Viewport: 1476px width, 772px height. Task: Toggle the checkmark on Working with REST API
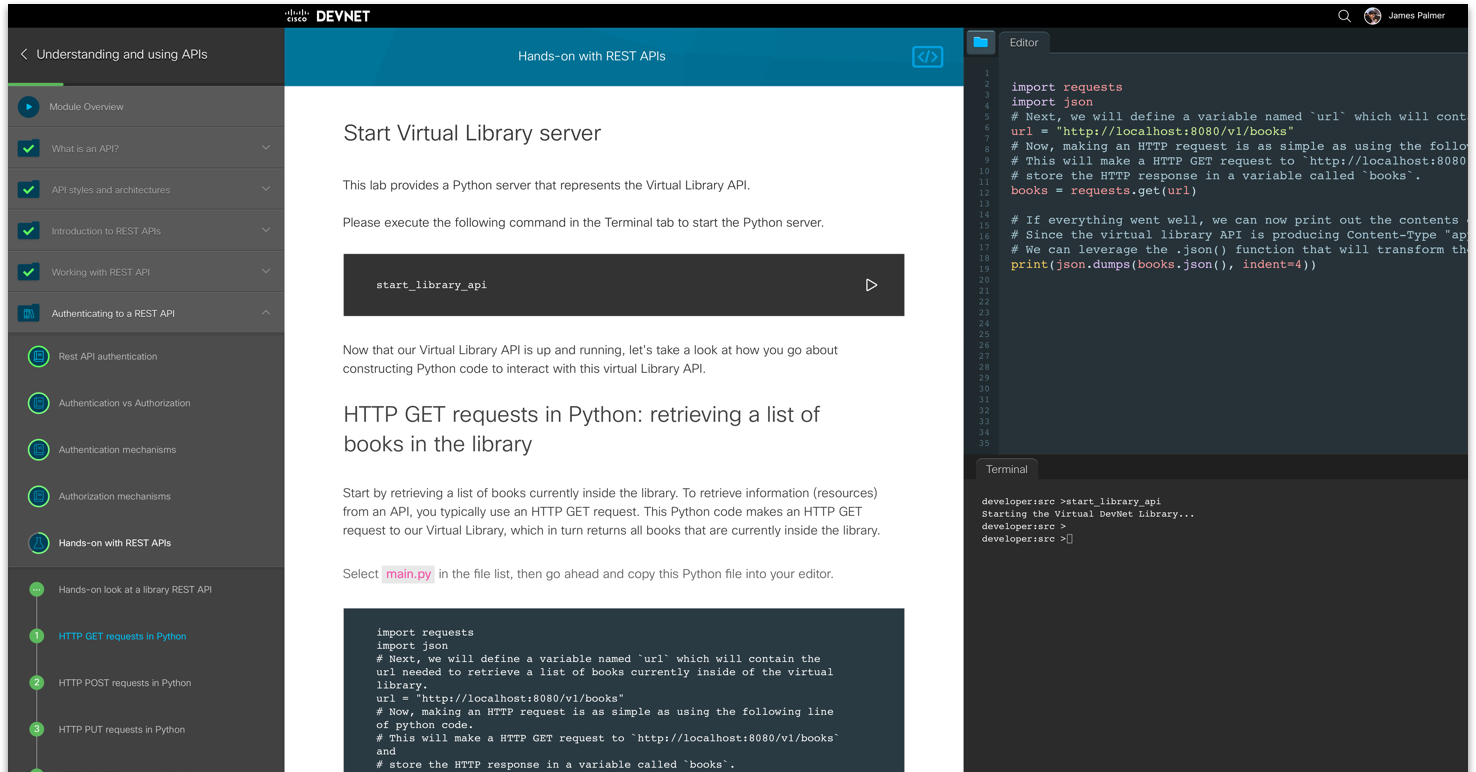pos(28,271)
